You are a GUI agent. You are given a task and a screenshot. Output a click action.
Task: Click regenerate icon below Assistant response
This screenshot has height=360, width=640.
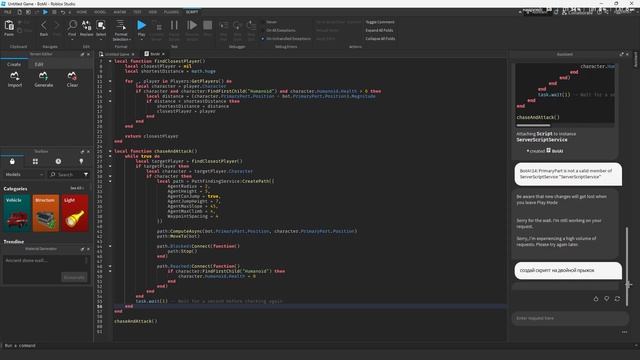pos(617,299)
